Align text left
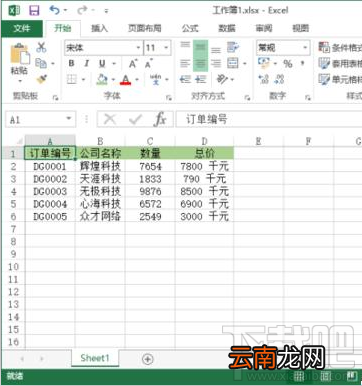This screenshot has width=362, height=386. pyautogui.click(x=185, y=63)
